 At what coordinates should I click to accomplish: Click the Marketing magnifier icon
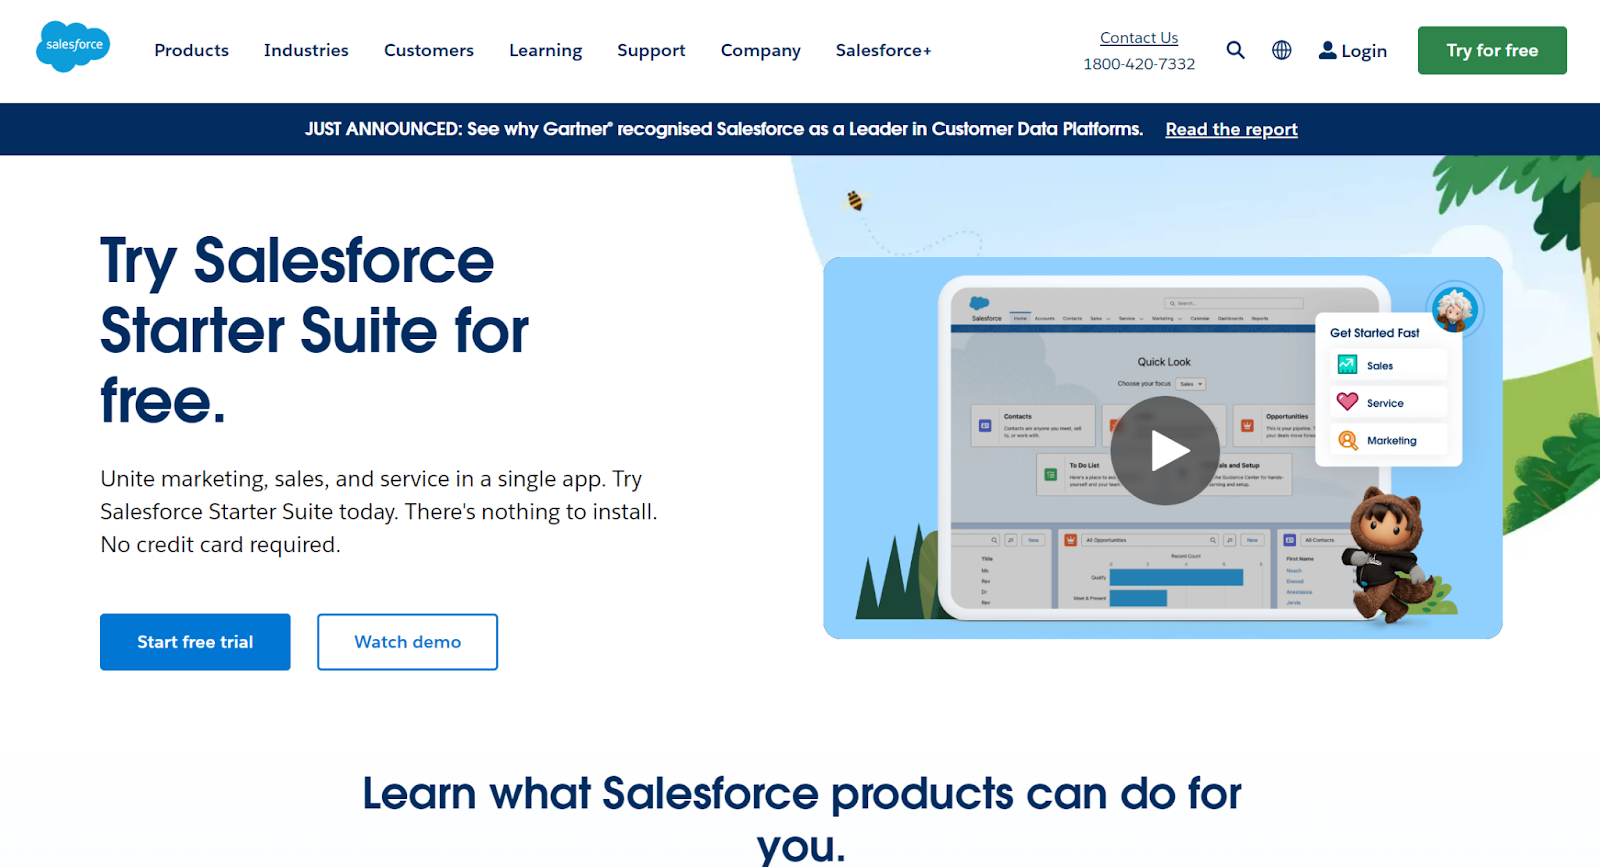[1348, 440]
